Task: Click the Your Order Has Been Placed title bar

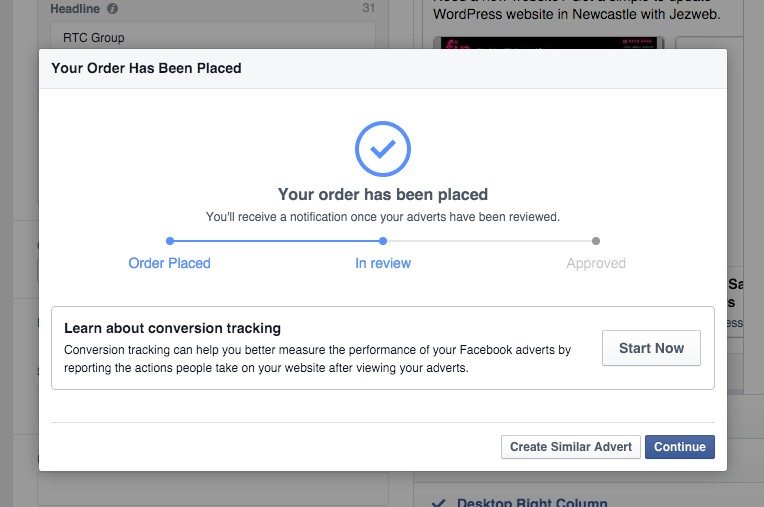Action: click(383, 69)
